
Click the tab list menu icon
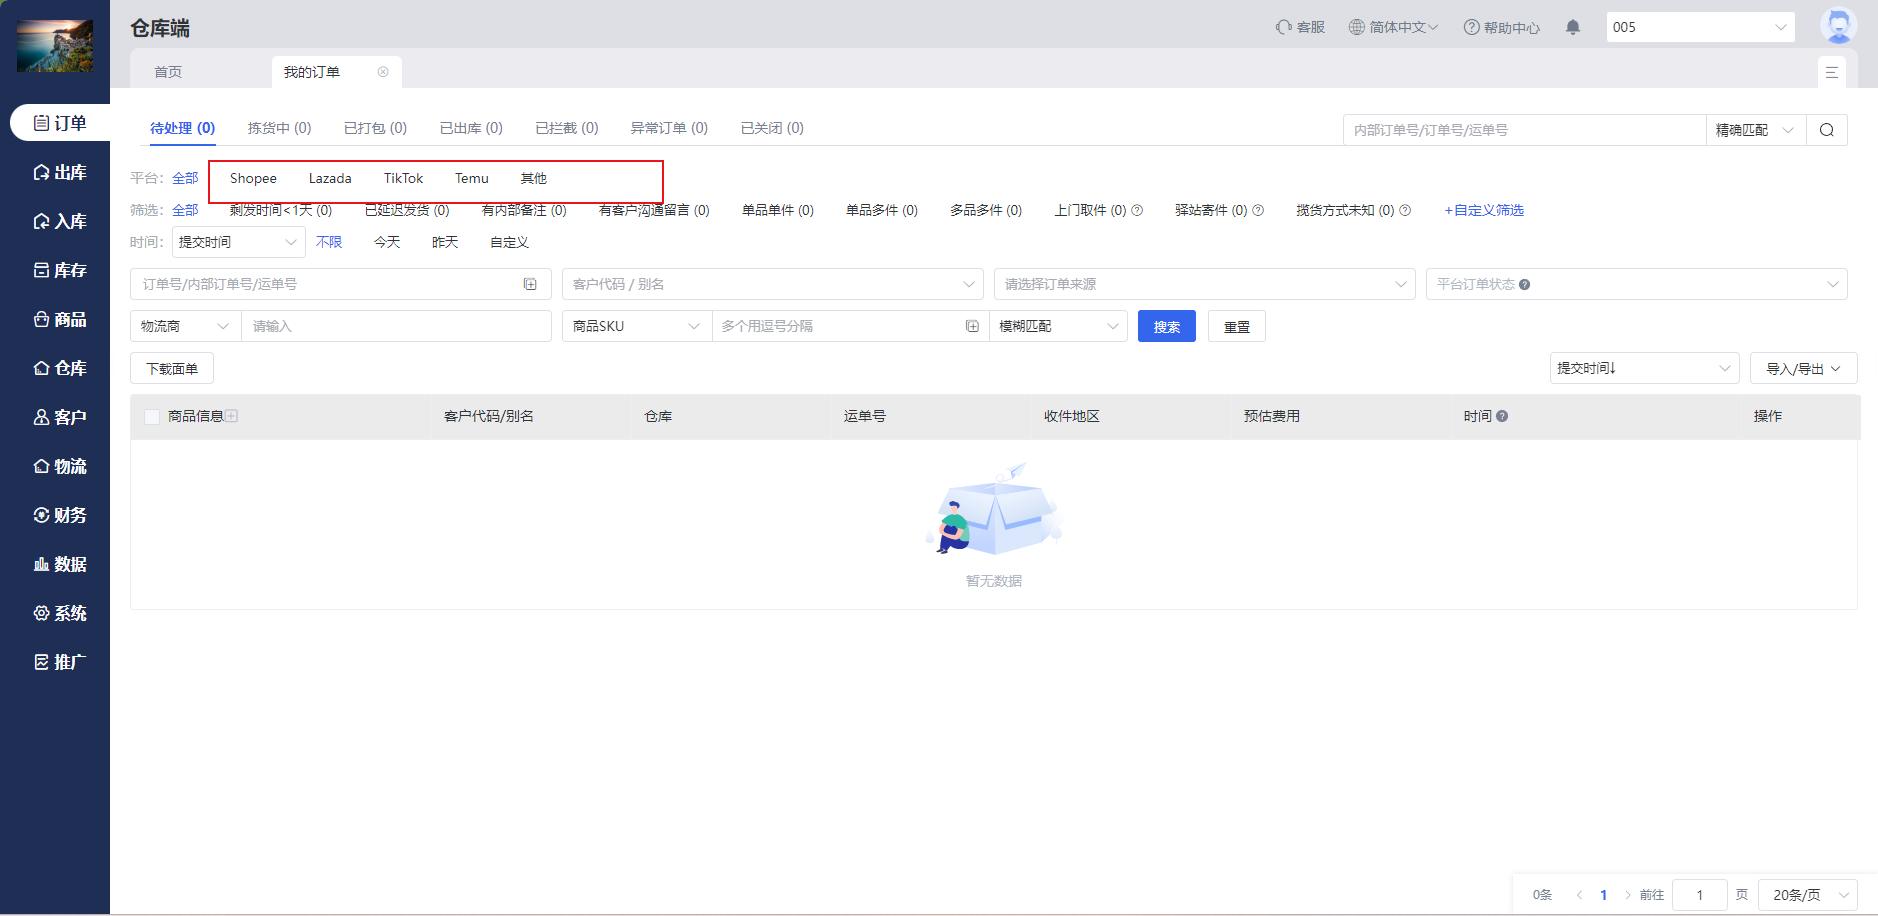[1831, 72]
